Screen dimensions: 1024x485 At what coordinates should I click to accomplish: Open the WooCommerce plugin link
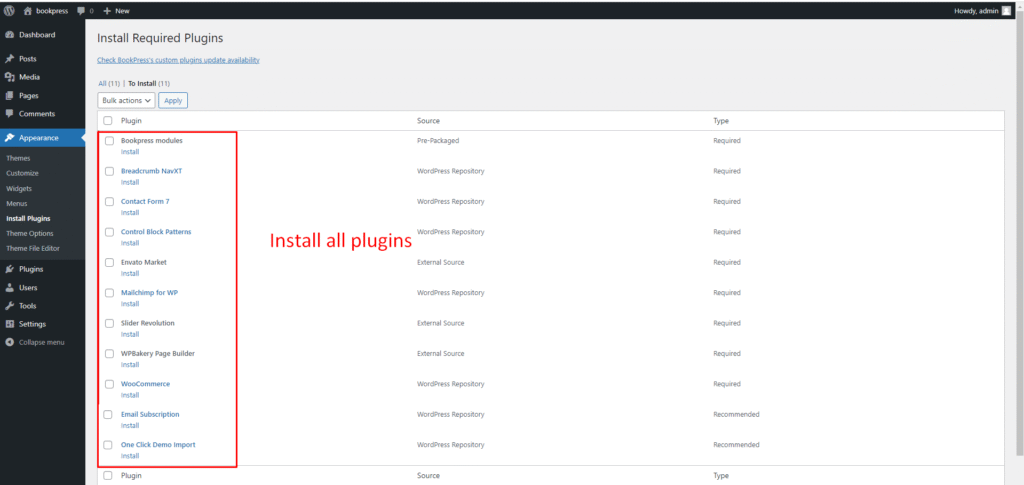(146, 384)
